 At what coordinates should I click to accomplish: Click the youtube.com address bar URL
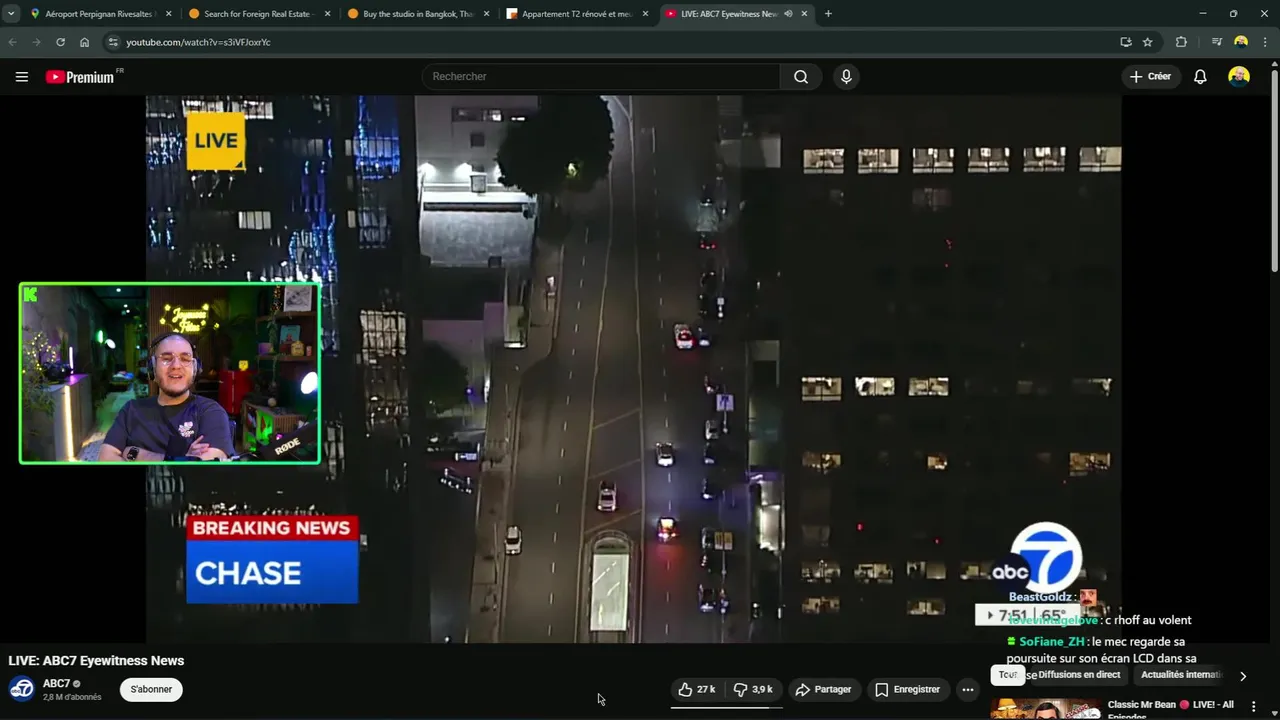[198, 42]
